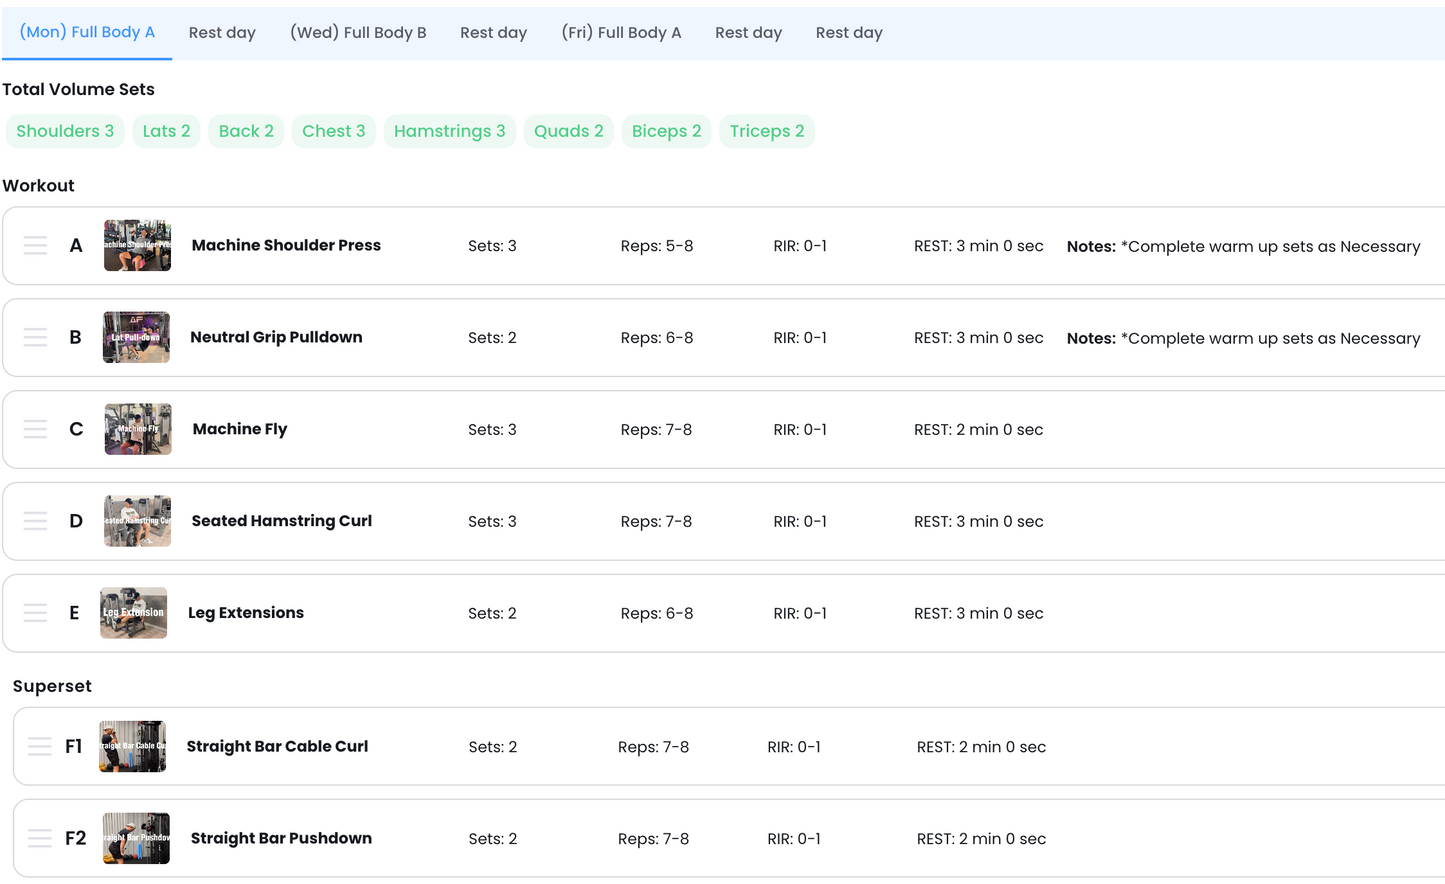The image size is (1445, 884).
Task: Click the Shoulders 3 volume tag
Action: [x=65, y=131]
